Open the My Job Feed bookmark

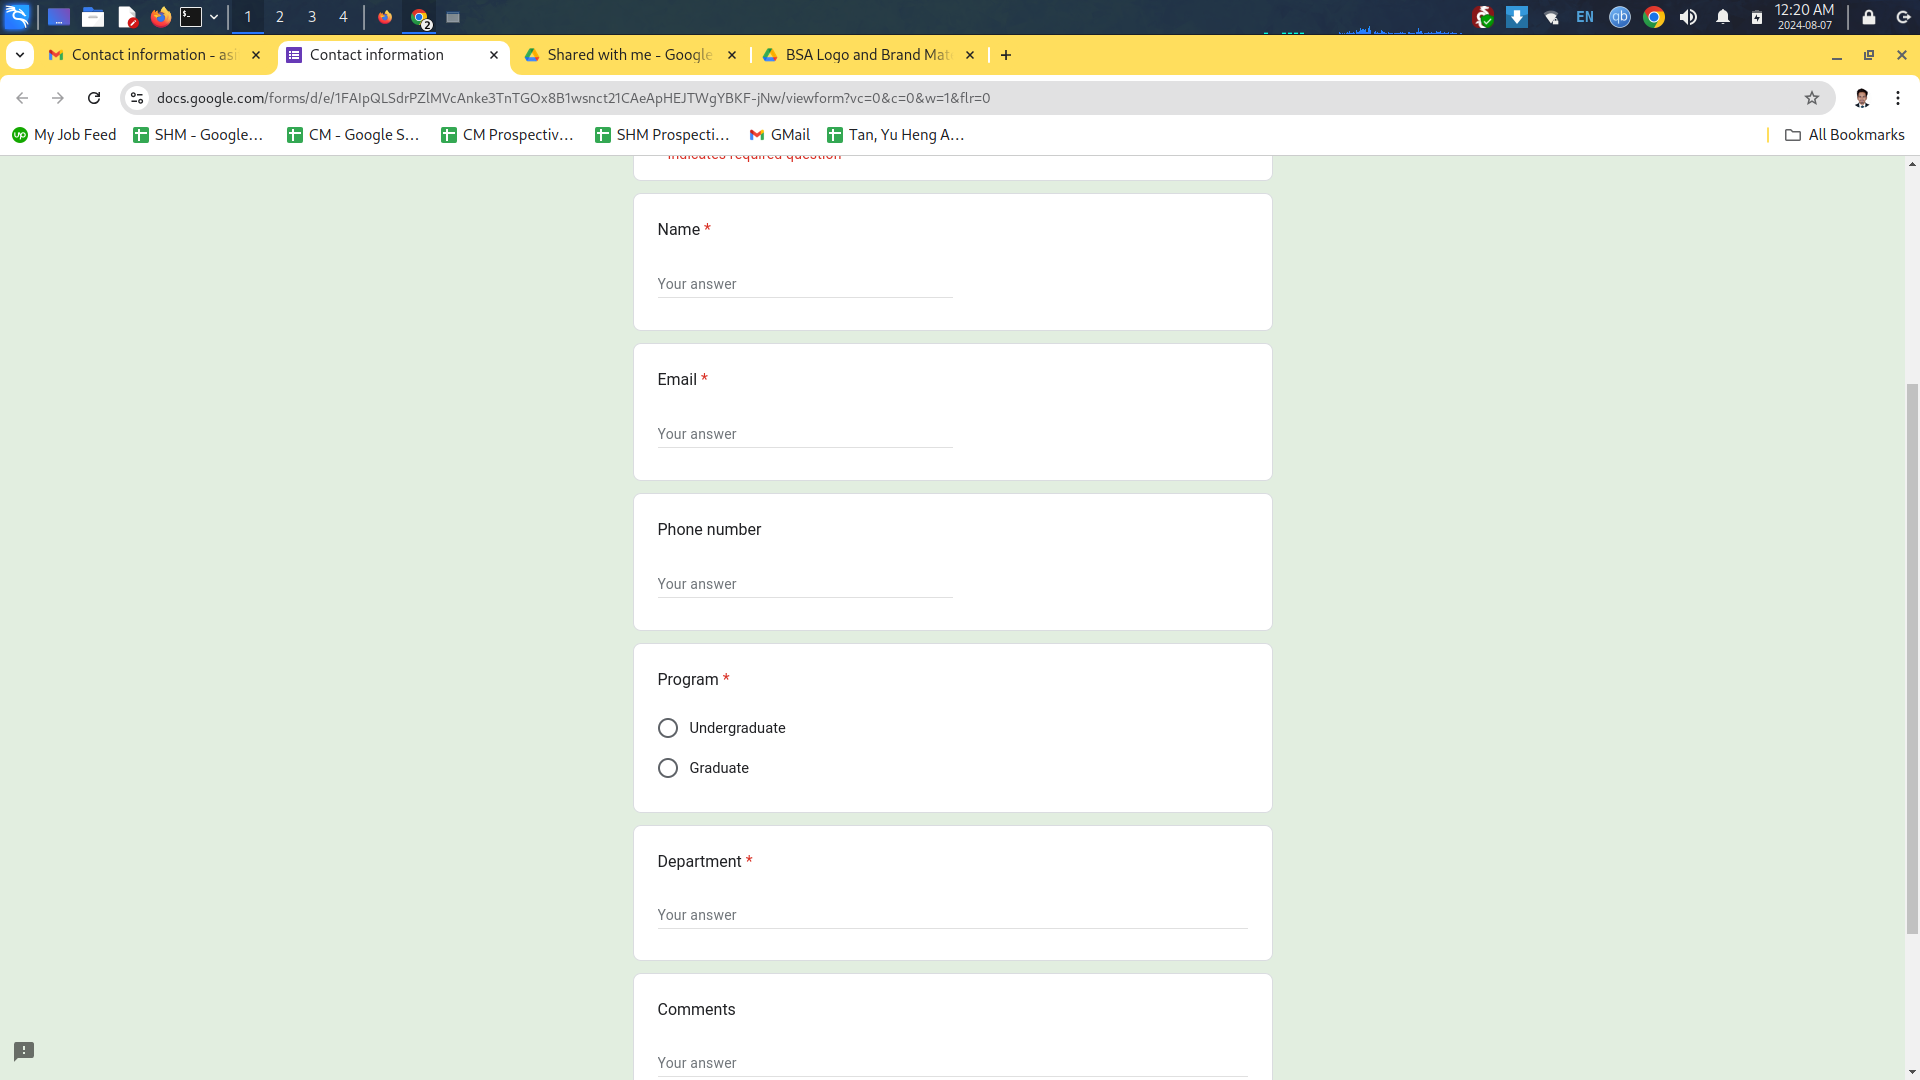coord(64,135)
